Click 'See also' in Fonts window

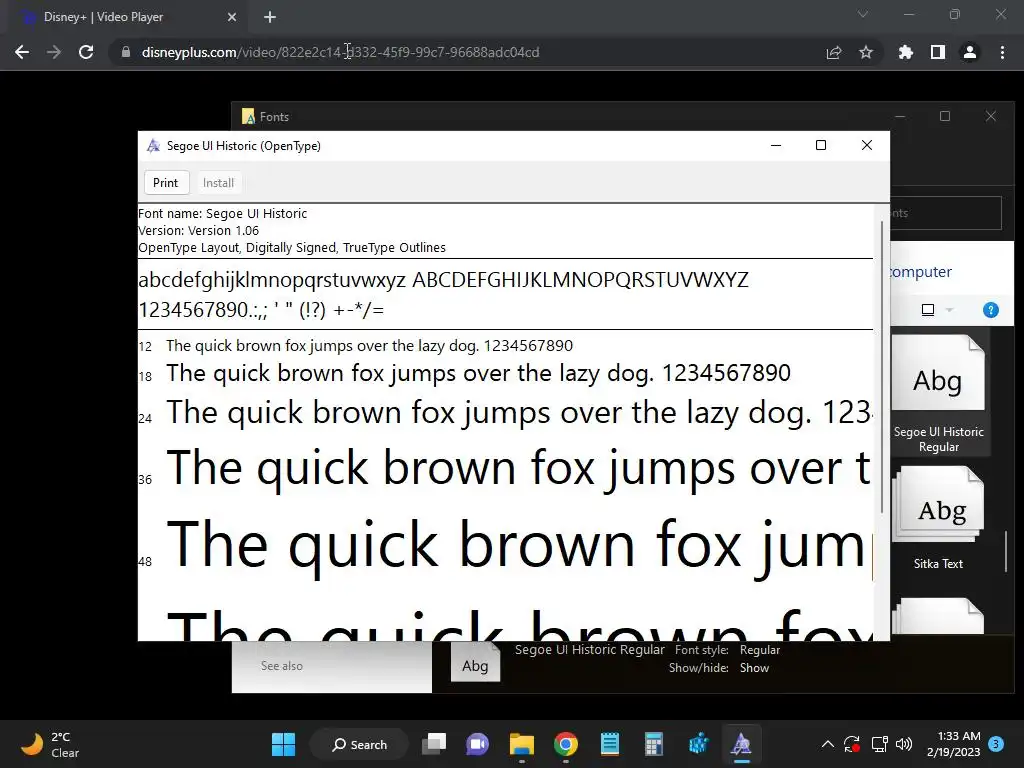[x=281, y=665]
